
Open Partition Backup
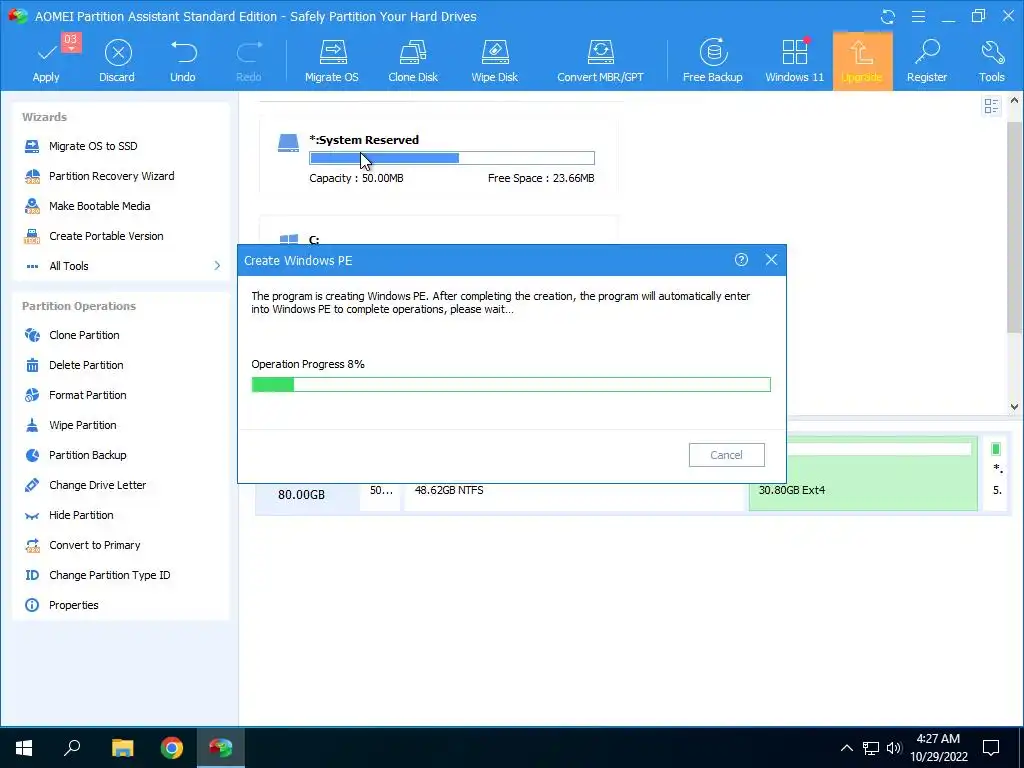(75, 455)
